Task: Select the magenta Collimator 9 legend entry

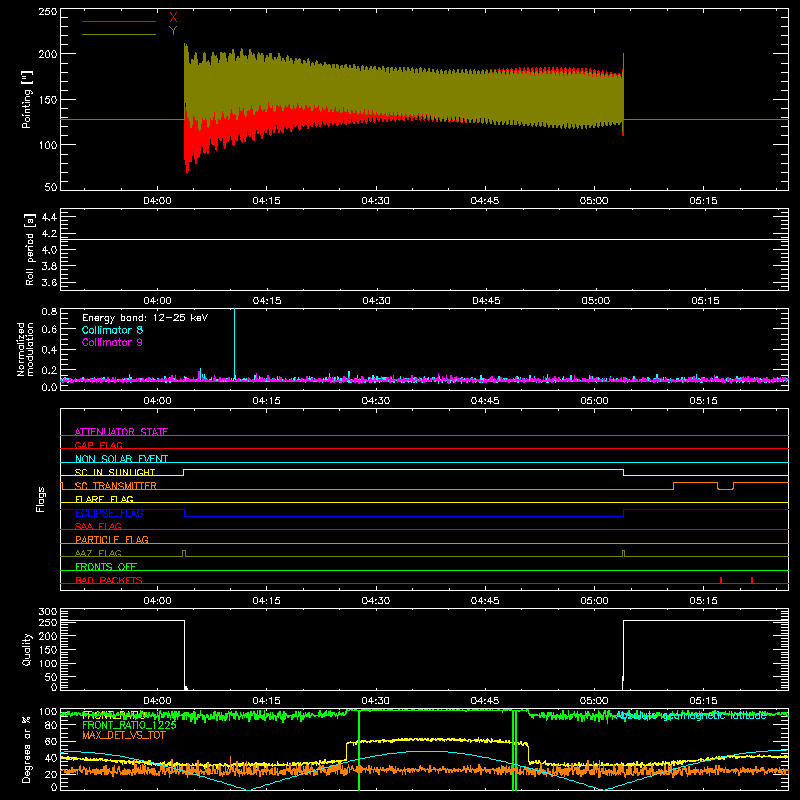Action: pyautogui.click(x=112, y=342)
